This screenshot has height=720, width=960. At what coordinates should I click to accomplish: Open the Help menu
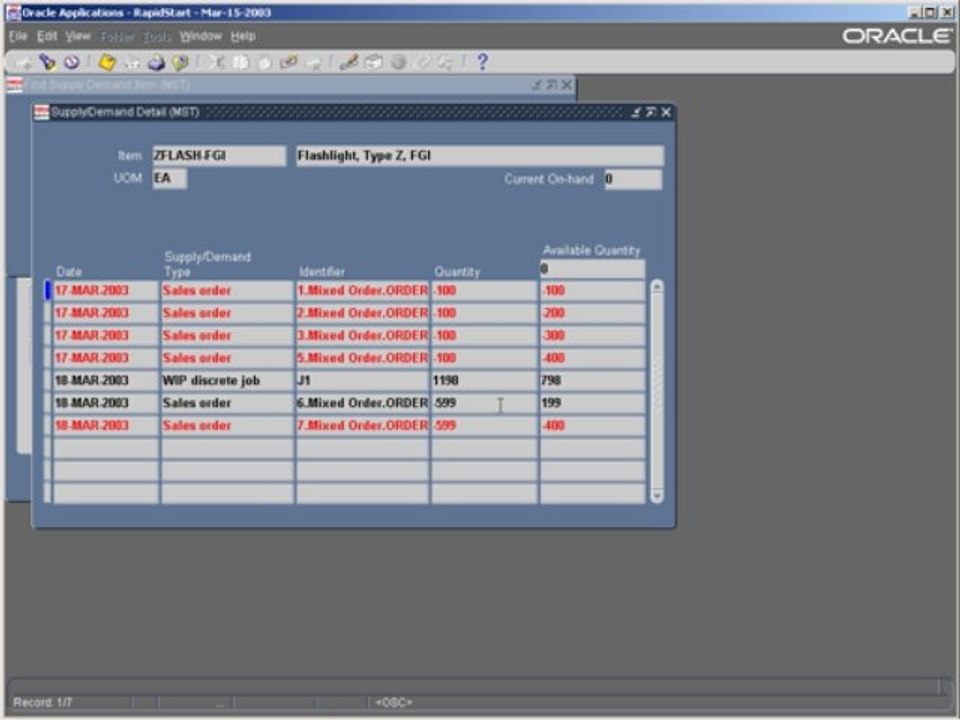[x=243, y=36]
